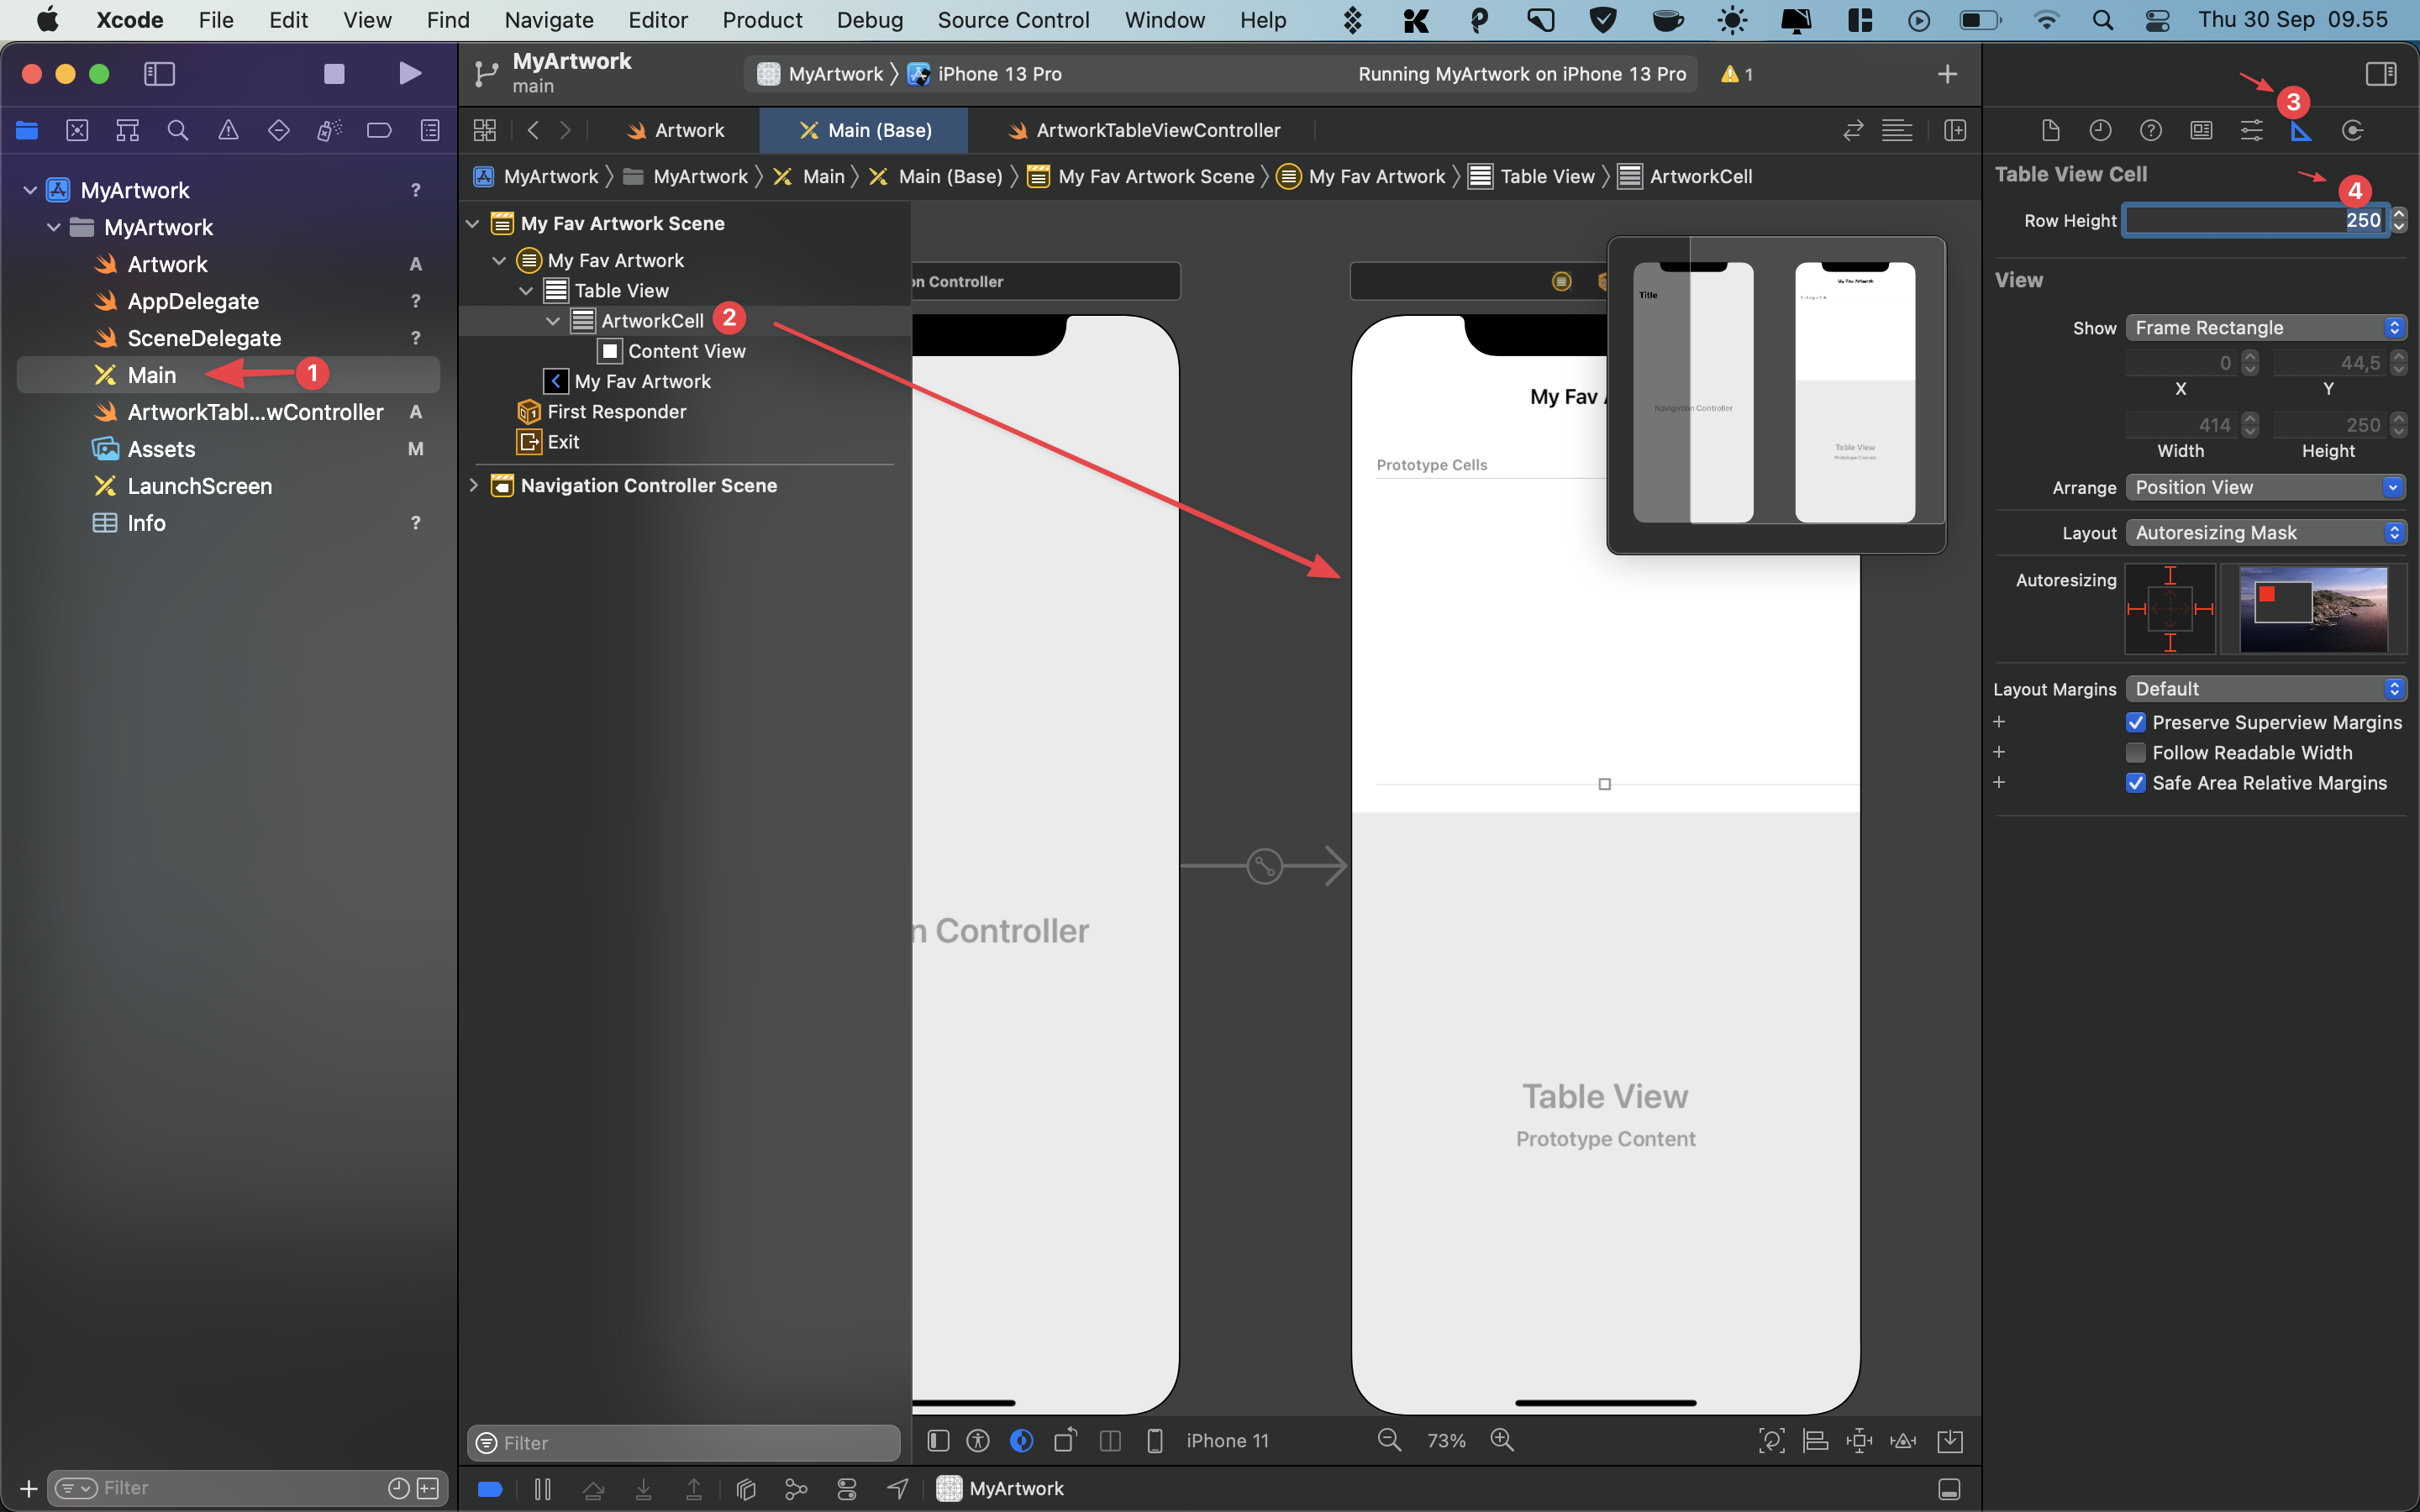
Task: Open the Find navigator magnifier
Action: (178, 130)
